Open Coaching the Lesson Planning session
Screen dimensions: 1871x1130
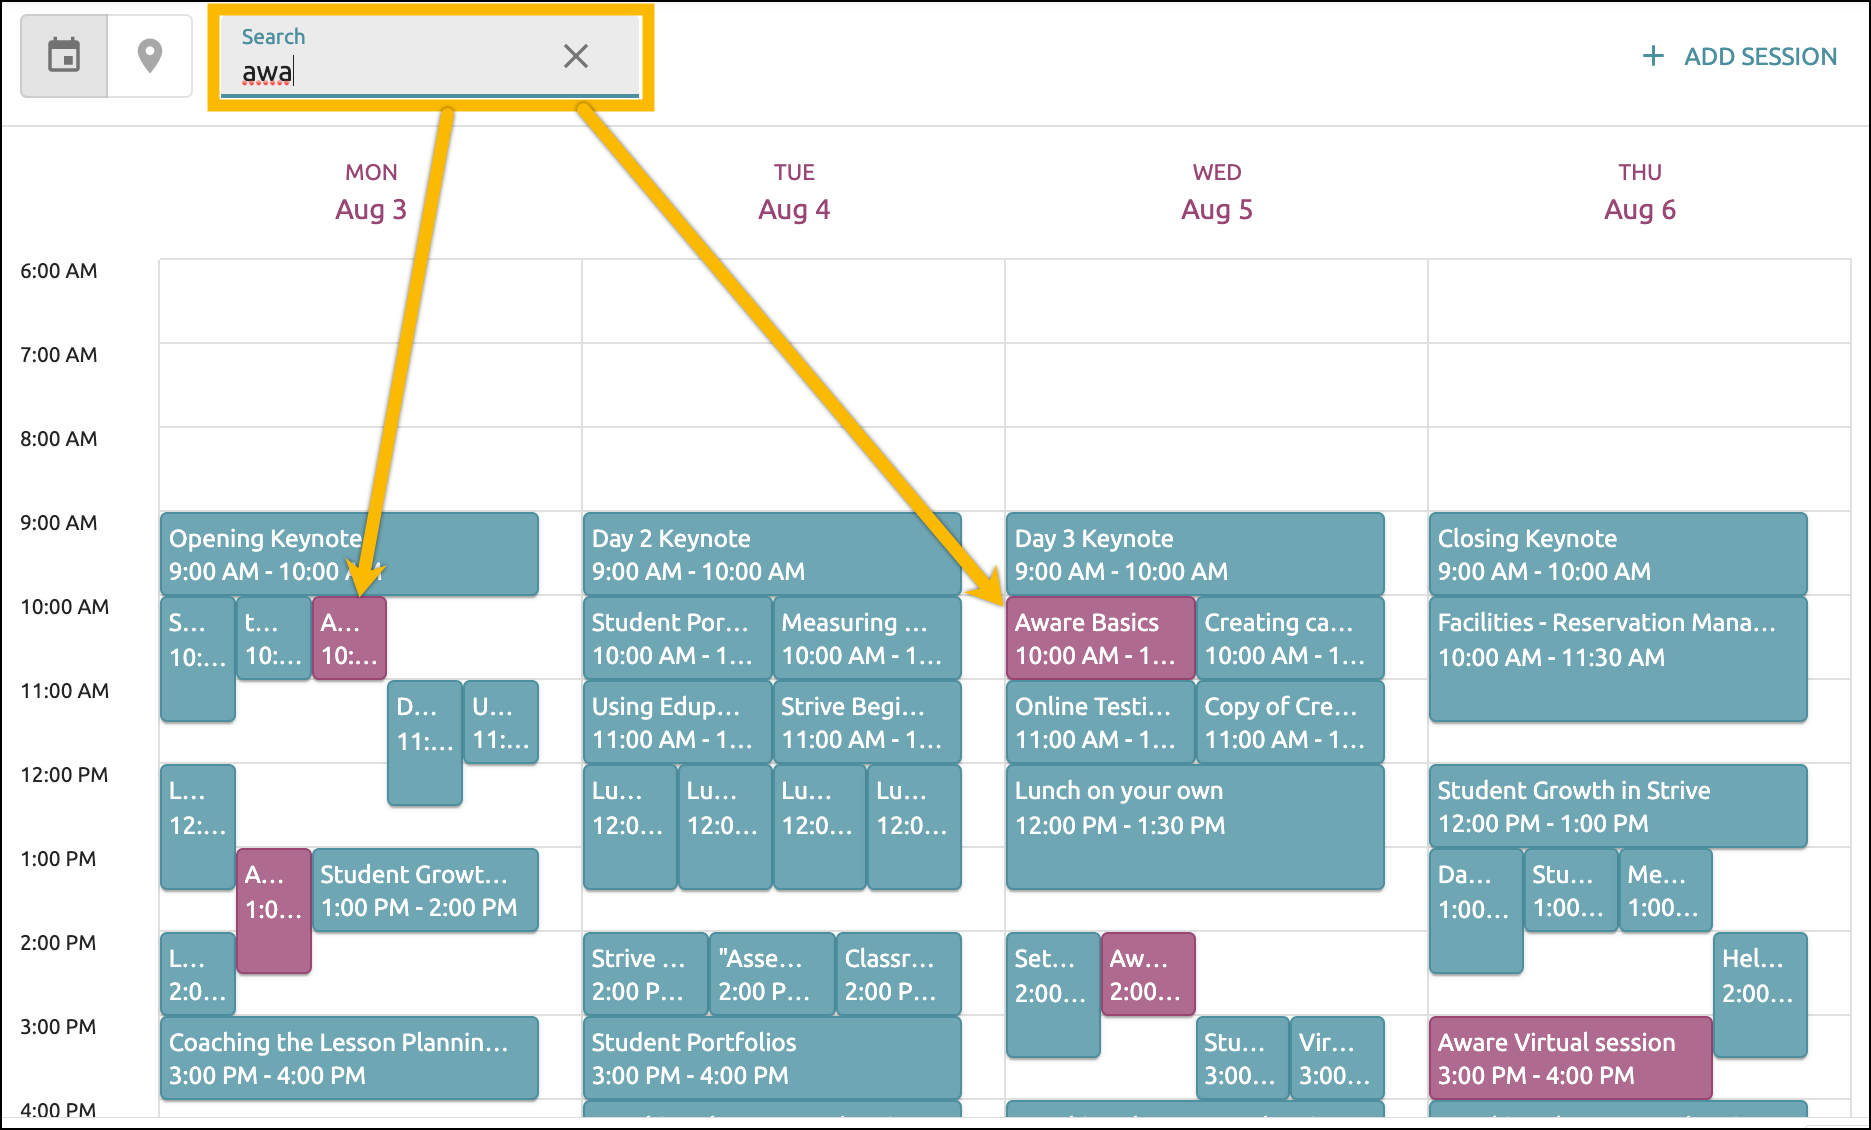coord(349,1058)
